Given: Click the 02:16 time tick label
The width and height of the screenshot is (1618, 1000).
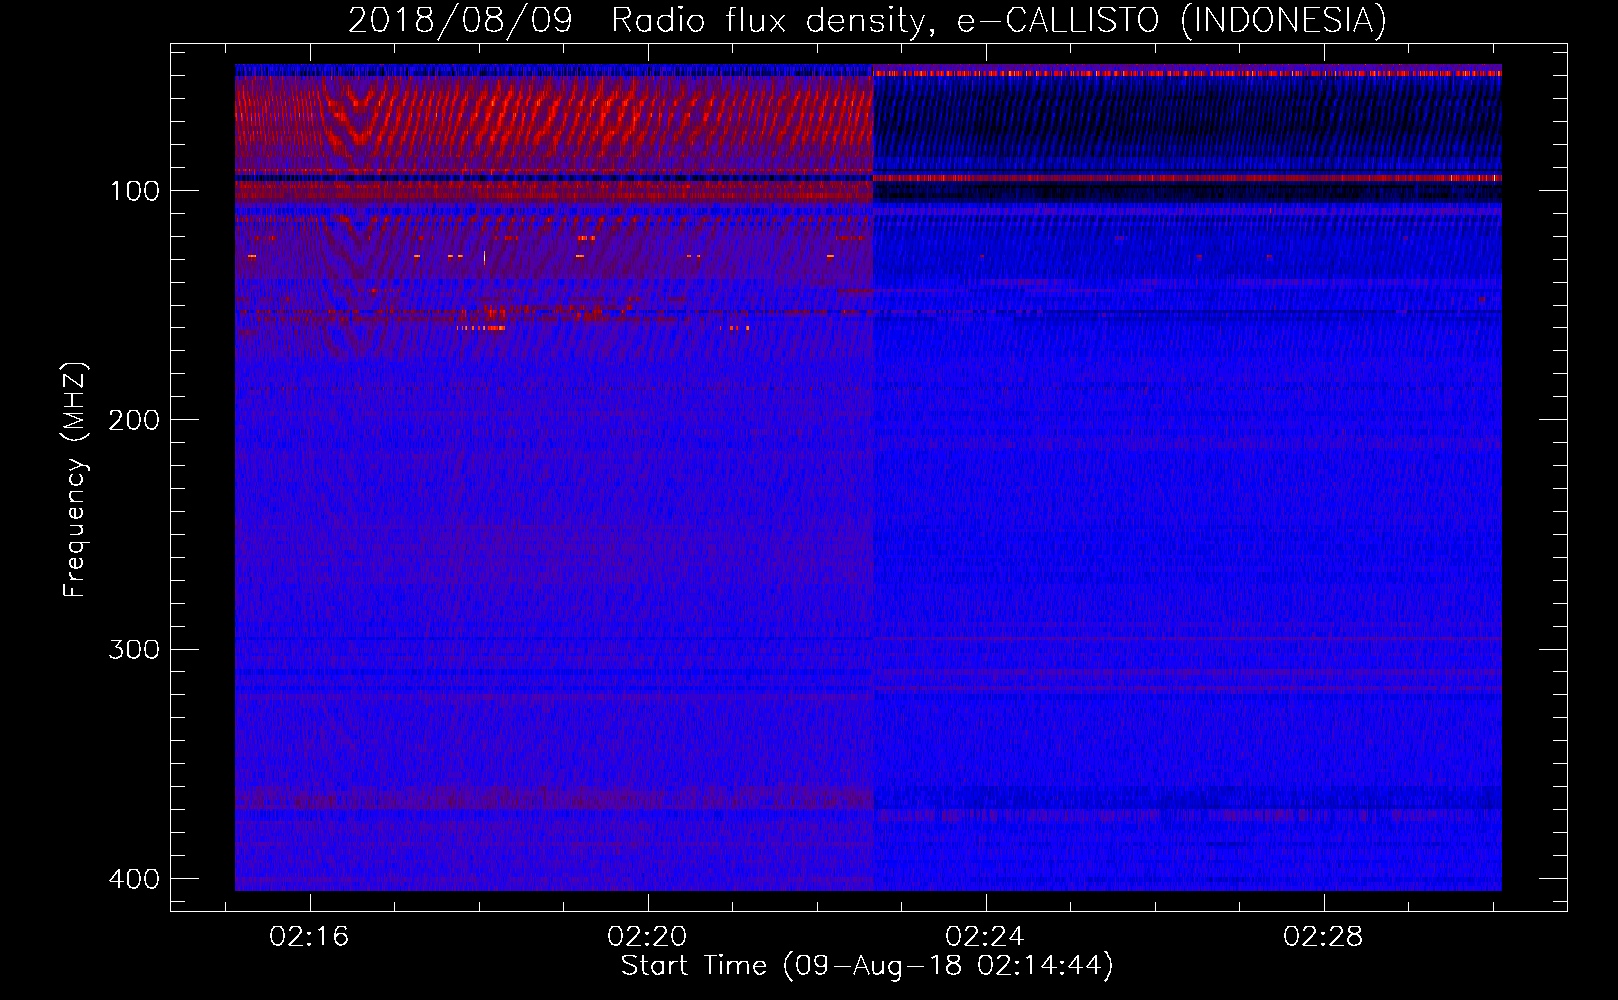Looking at the screenshot, I should pos(309,936).
